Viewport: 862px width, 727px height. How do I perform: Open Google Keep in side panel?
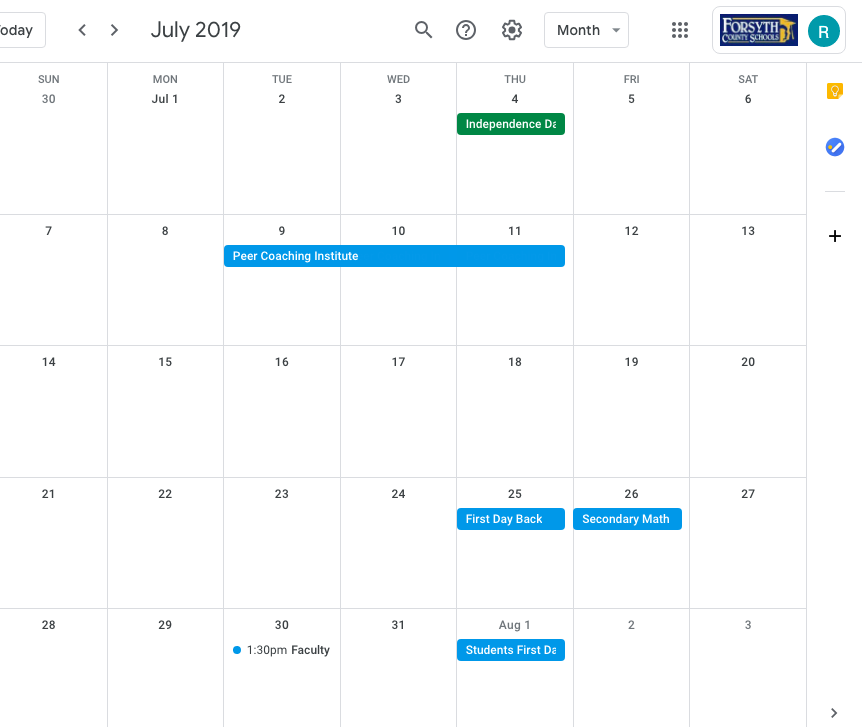[835, 91]
